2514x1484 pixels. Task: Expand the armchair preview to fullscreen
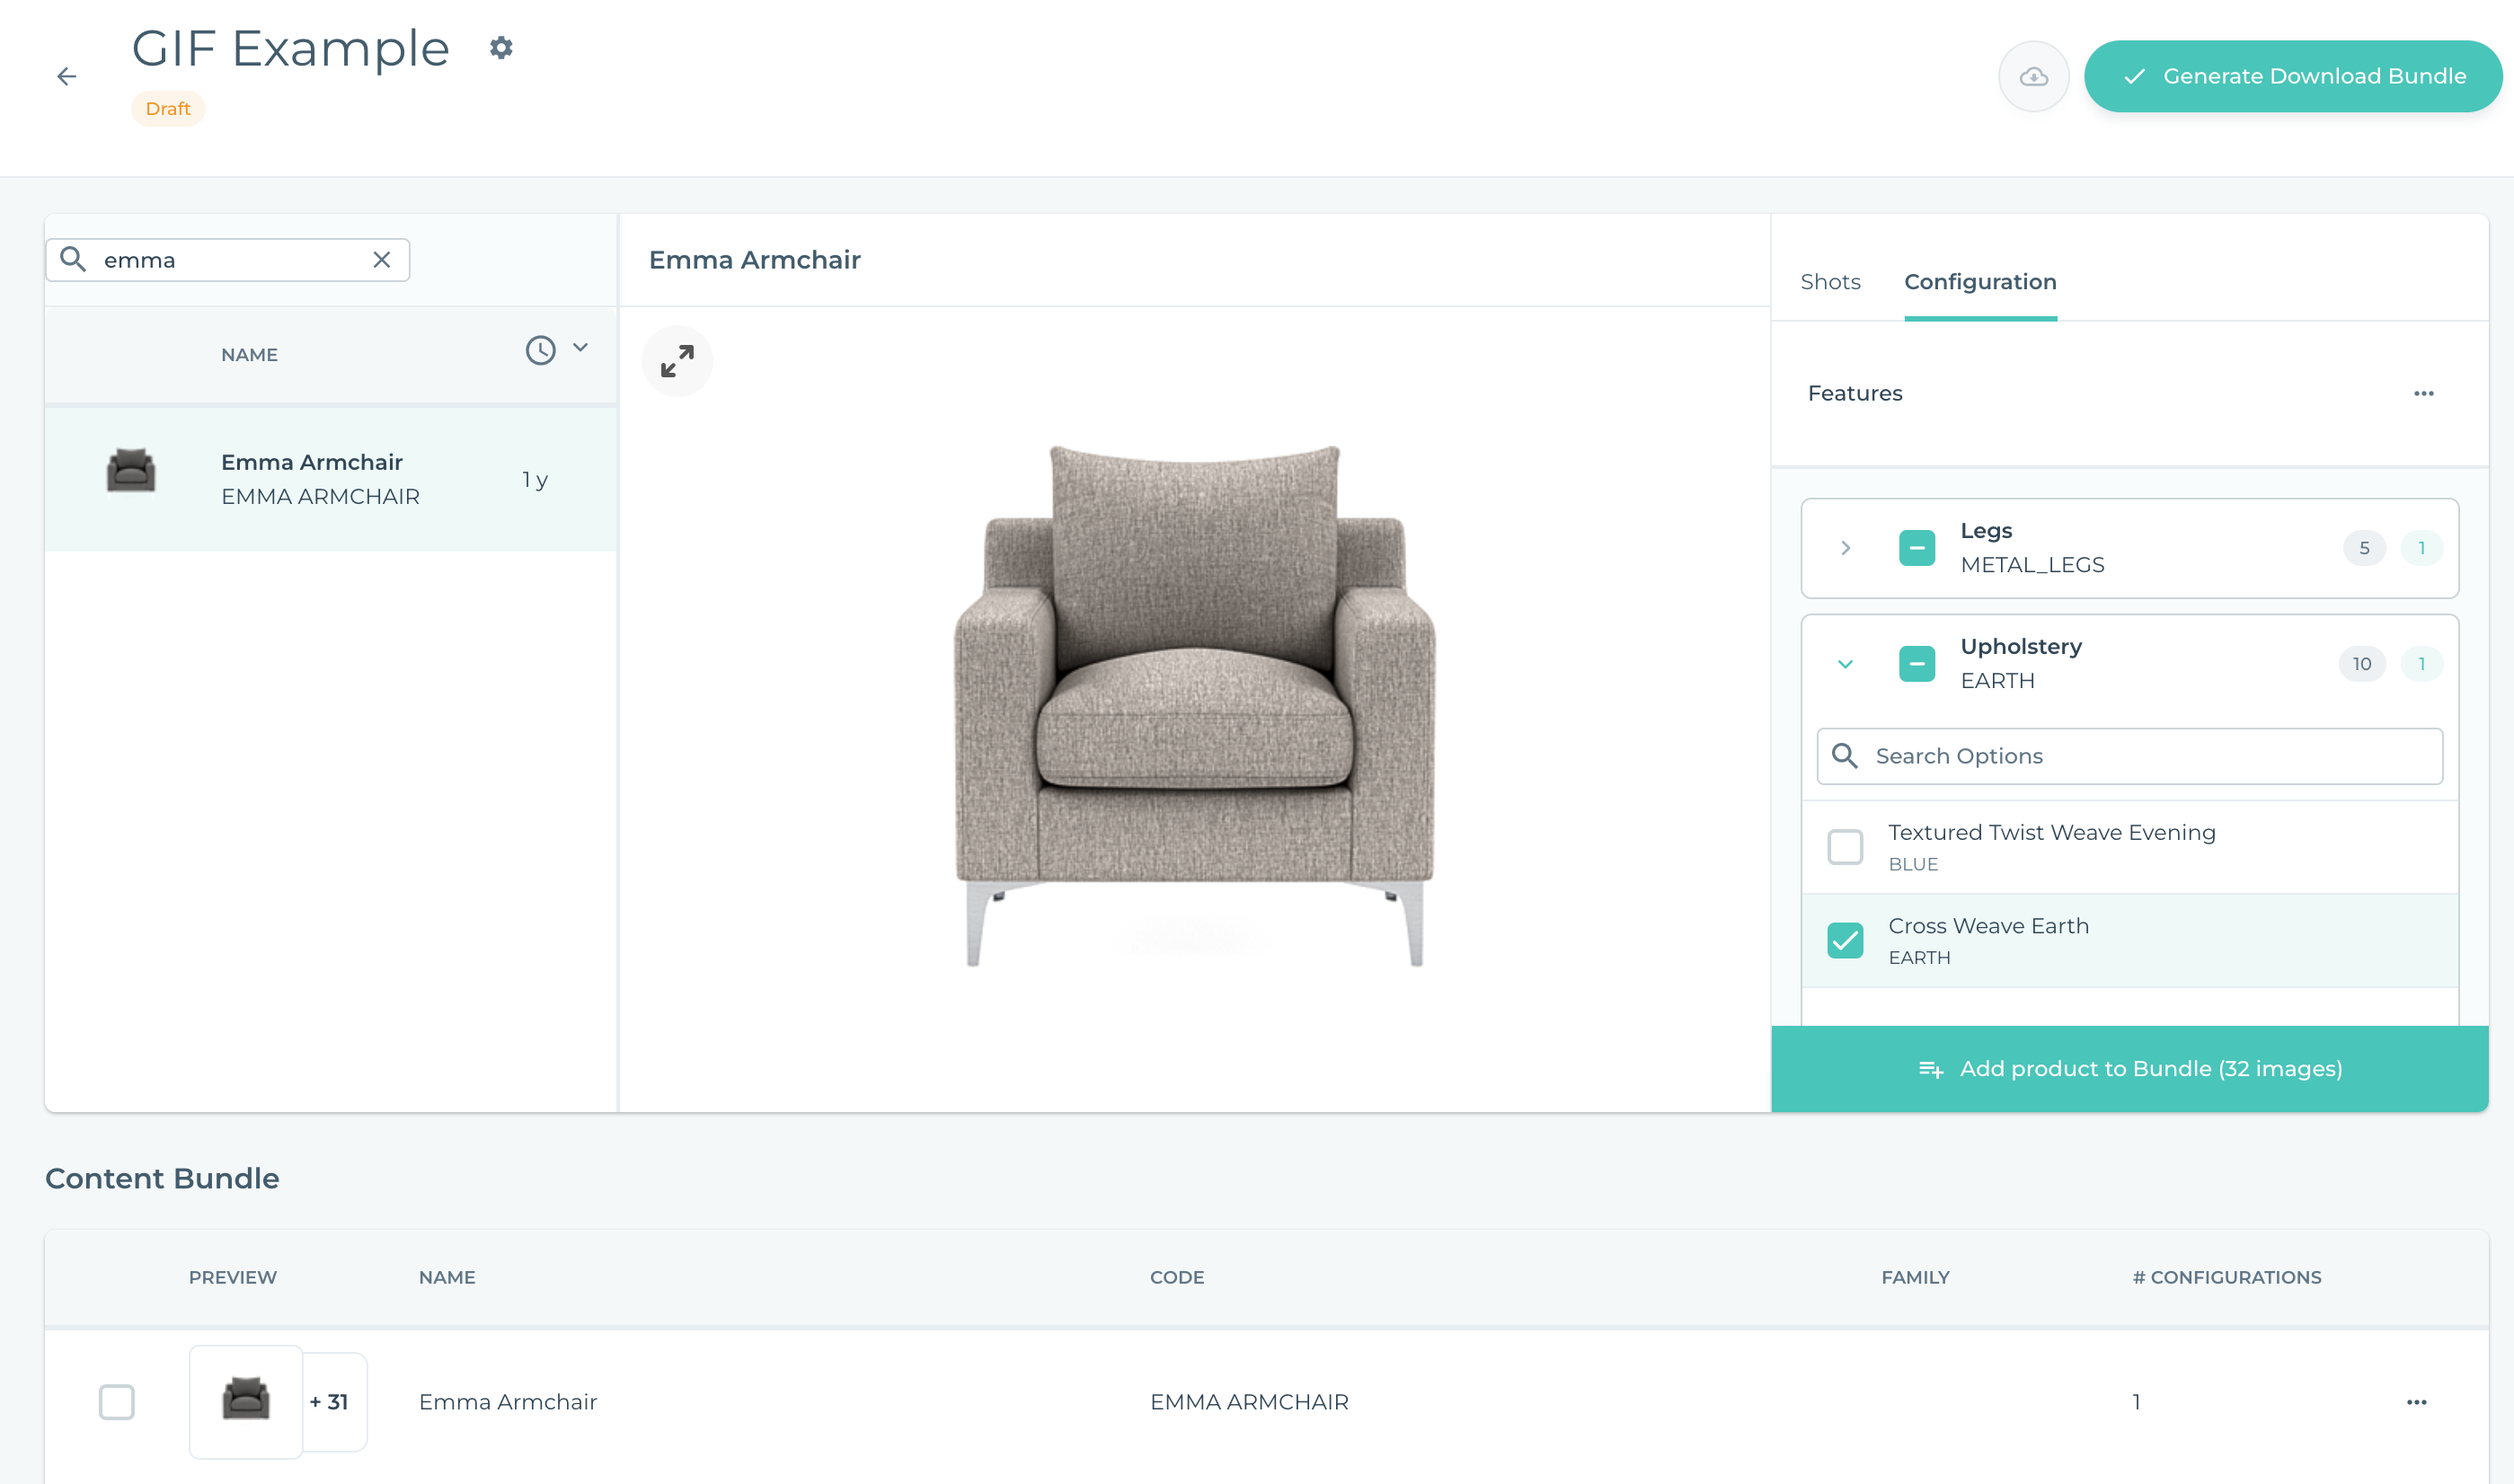(677, 361)
